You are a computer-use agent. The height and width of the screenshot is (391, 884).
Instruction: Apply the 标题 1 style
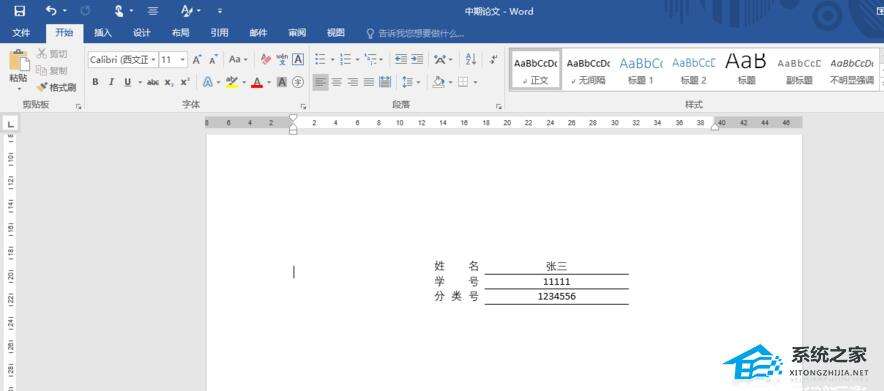(640, 69)
